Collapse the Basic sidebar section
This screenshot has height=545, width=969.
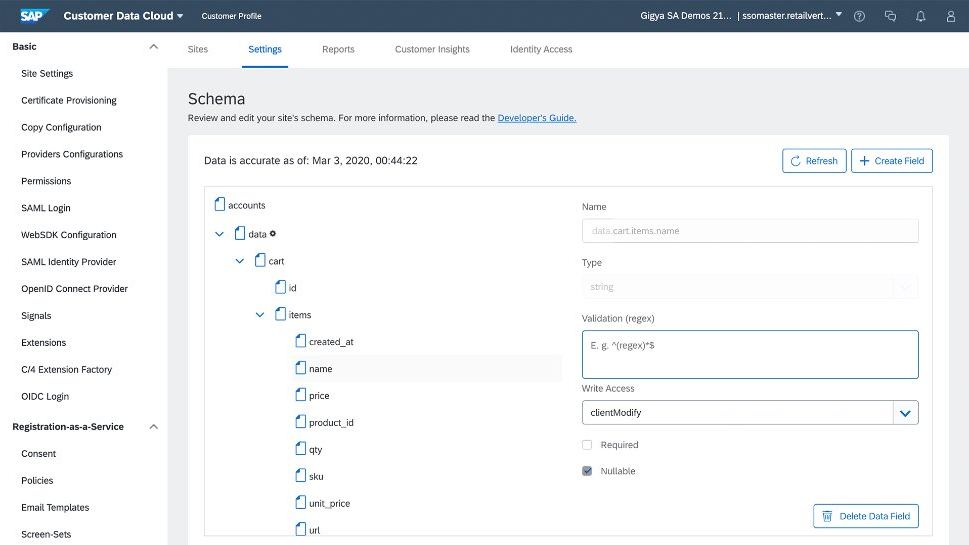pos(153,47)
